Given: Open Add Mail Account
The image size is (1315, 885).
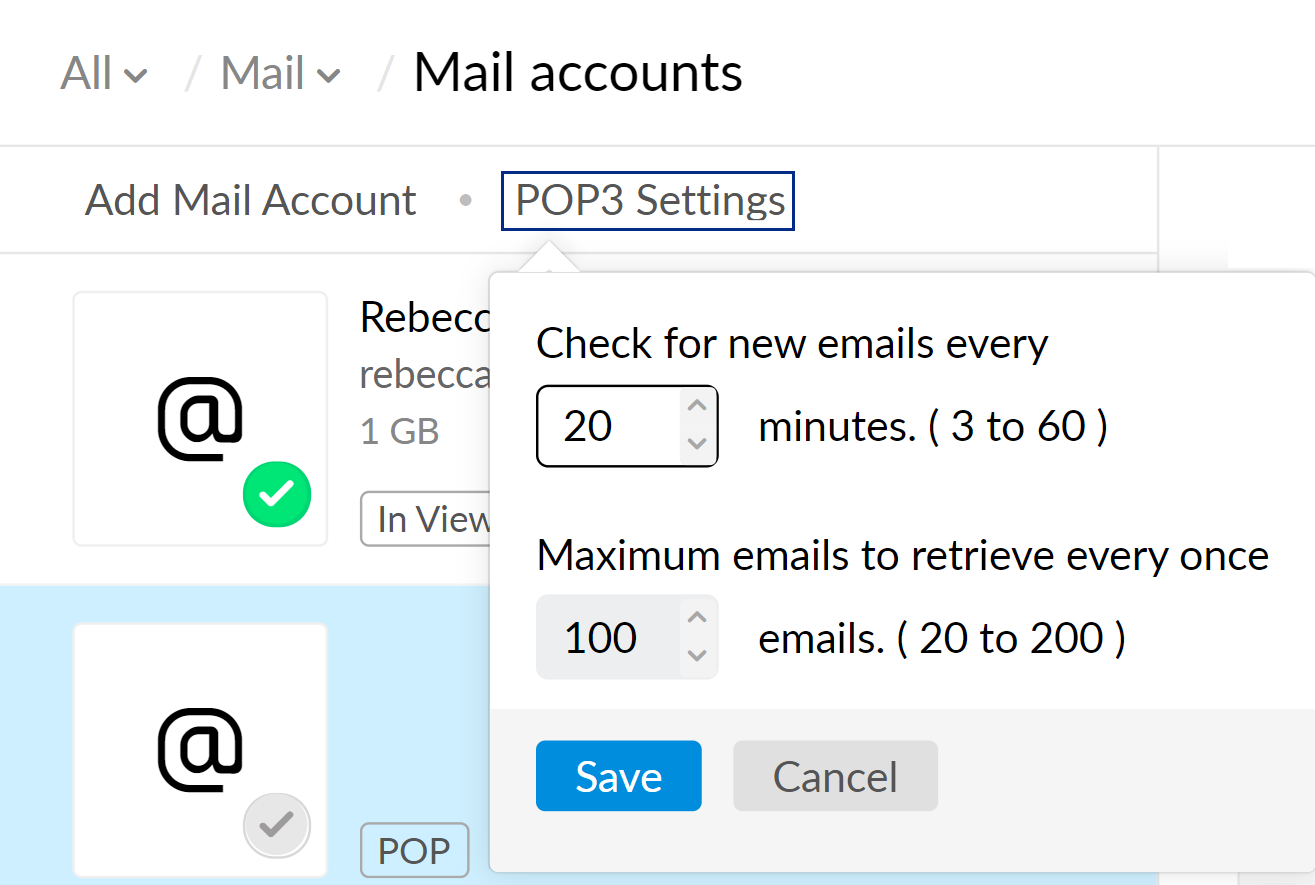Looking at the screenshot, I should point(250,200).
